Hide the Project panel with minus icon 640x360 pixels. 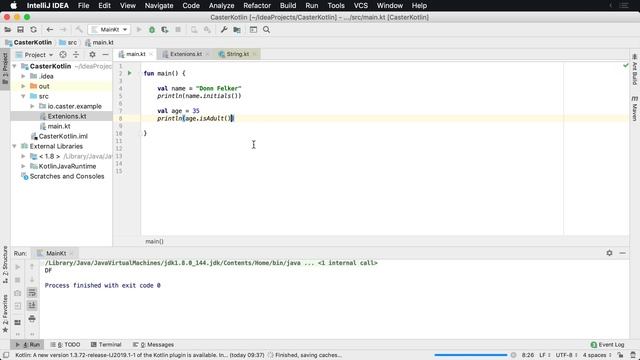pos(105,54)
